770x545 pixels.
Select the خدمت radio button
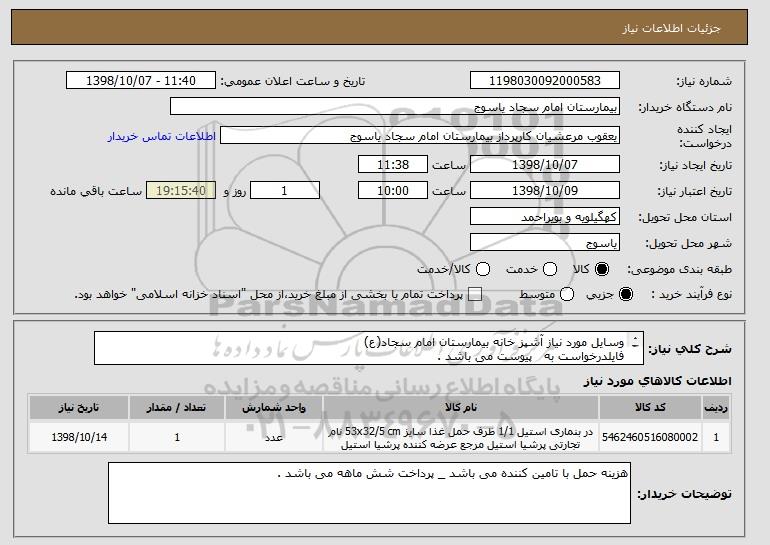pos(550,269)
